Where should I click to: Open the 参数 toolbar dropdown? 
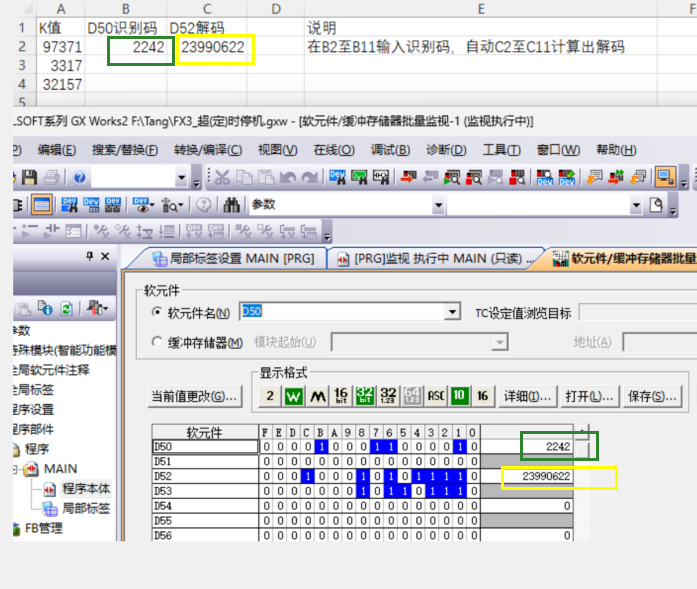[636, 205]
